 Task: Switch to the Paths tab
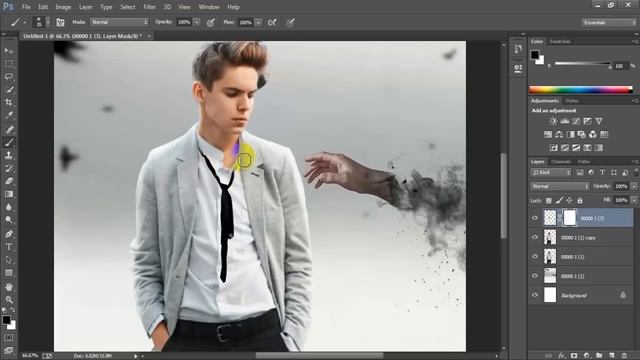[x=584, y=162]
